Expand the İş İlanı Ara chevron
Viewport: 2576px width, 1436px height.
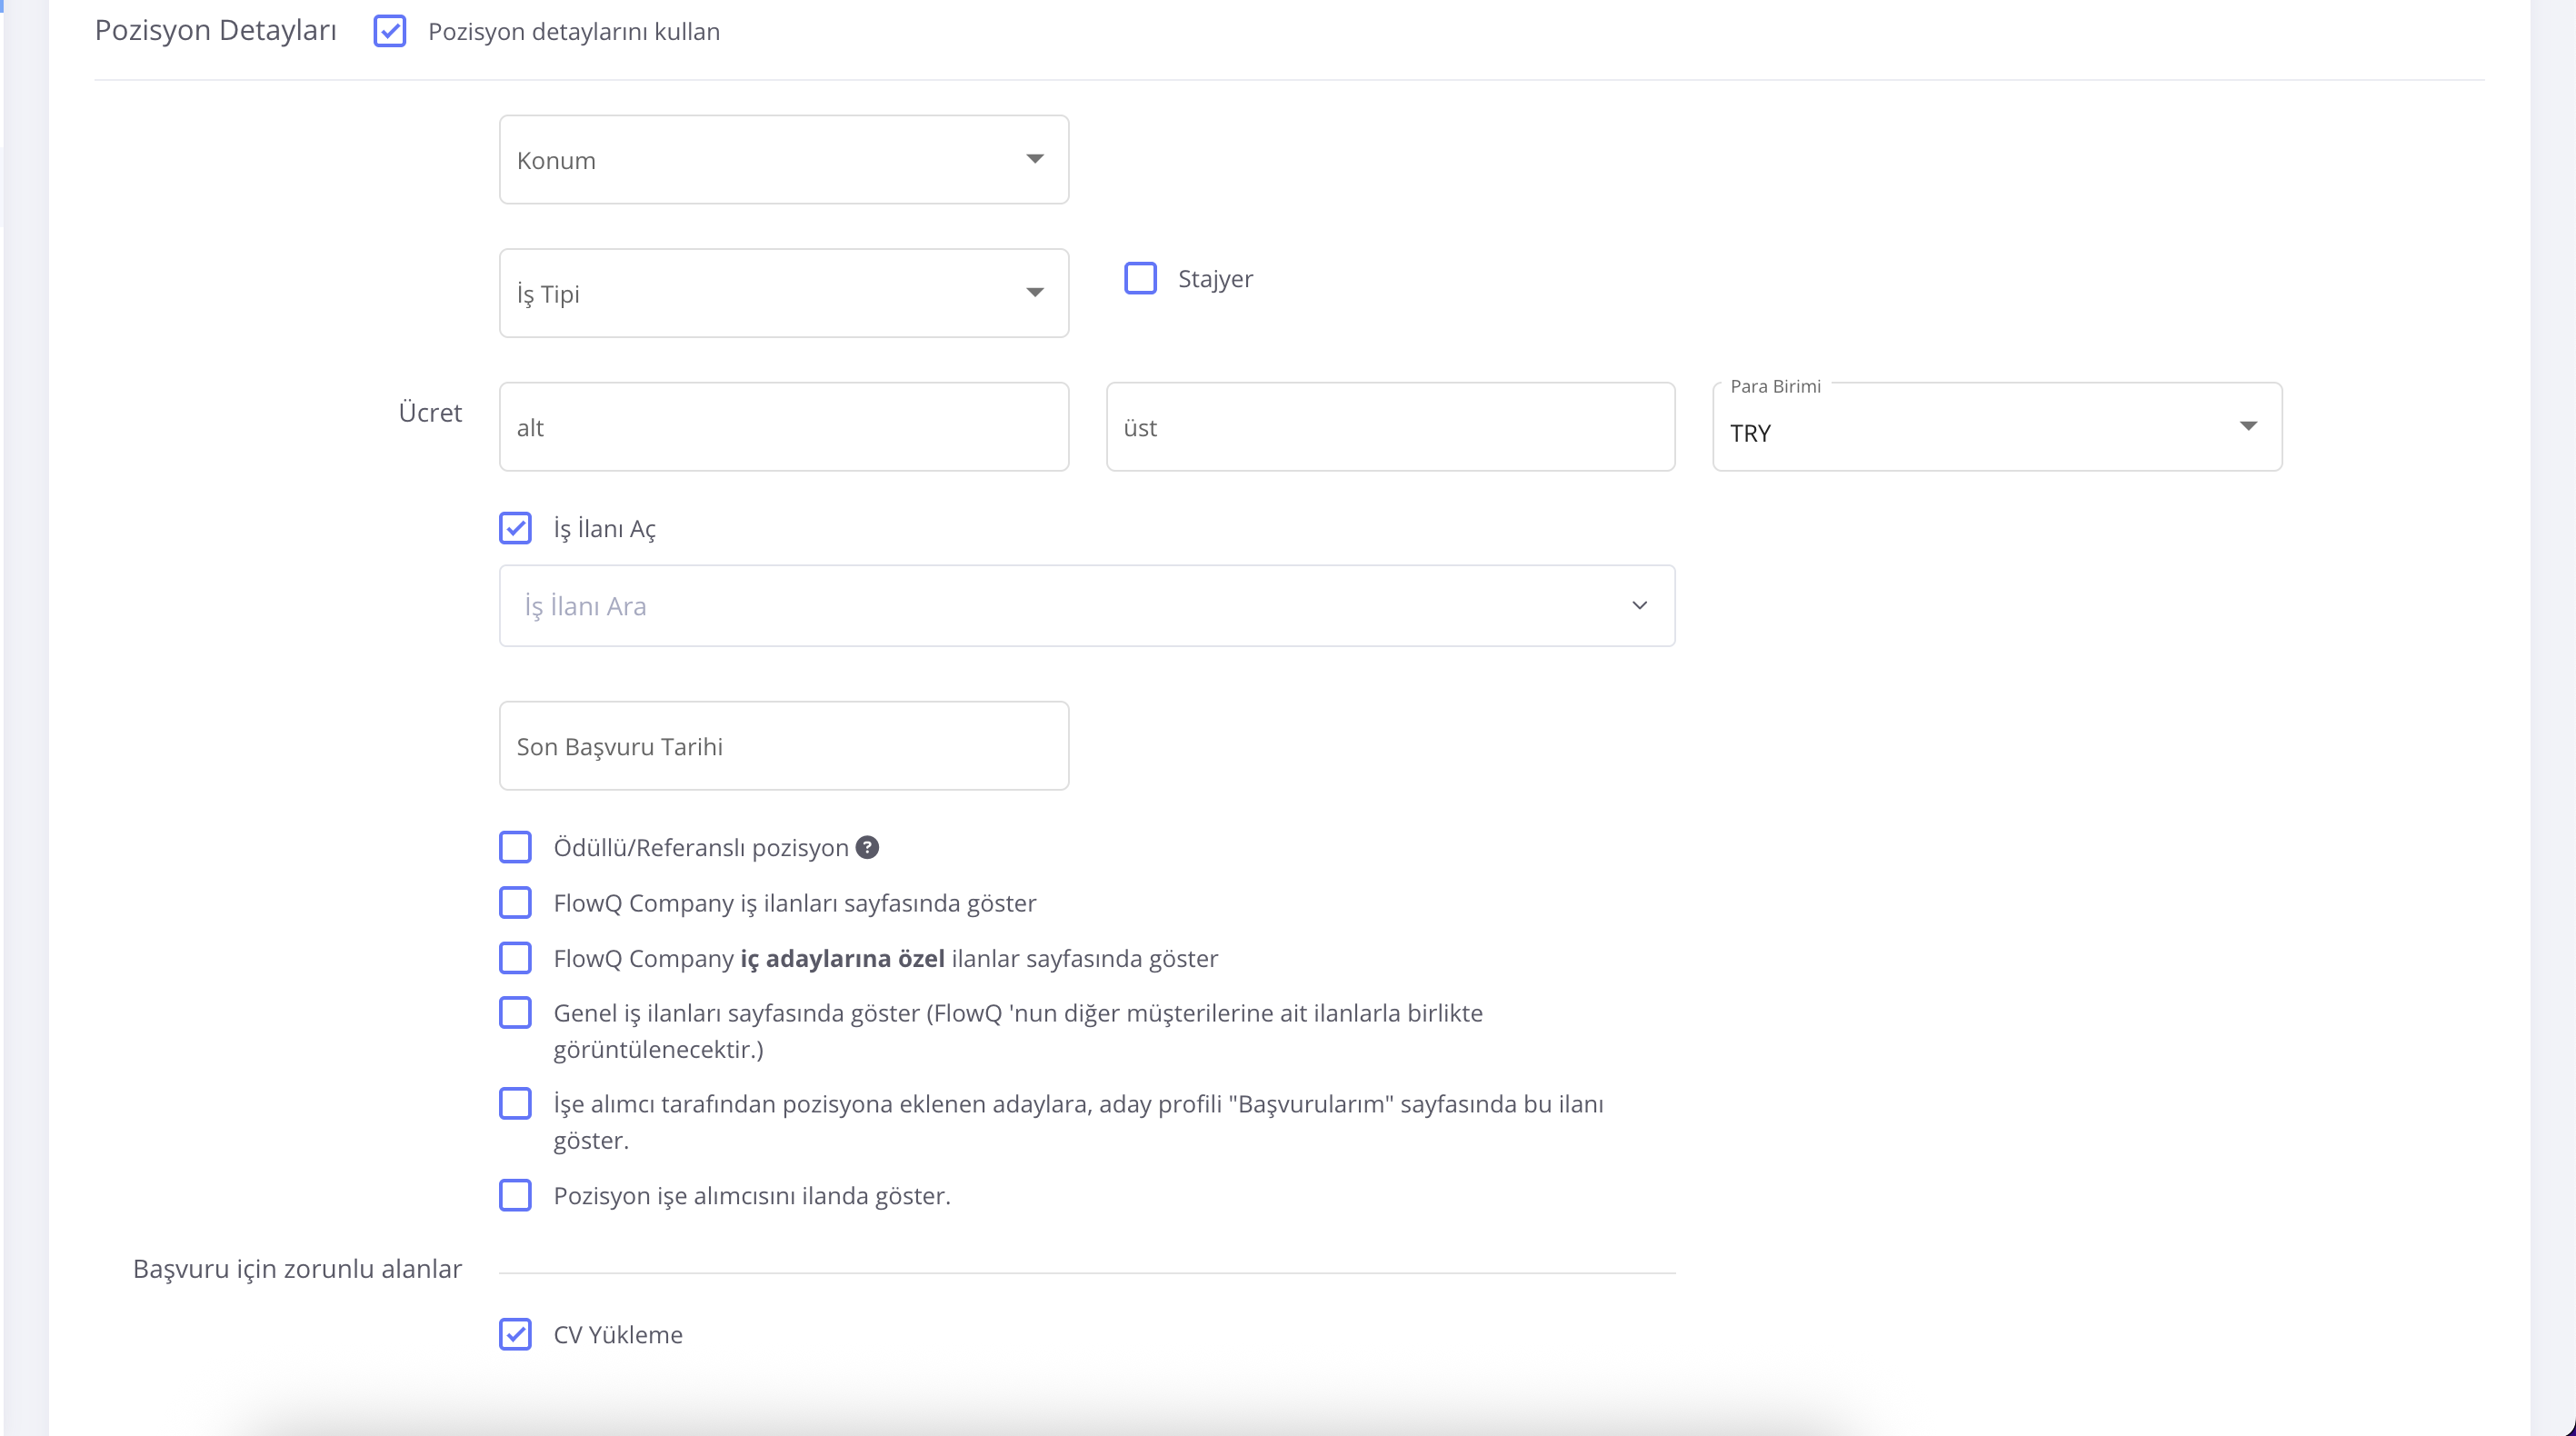pyautogui.click(x=1639, y=606)
